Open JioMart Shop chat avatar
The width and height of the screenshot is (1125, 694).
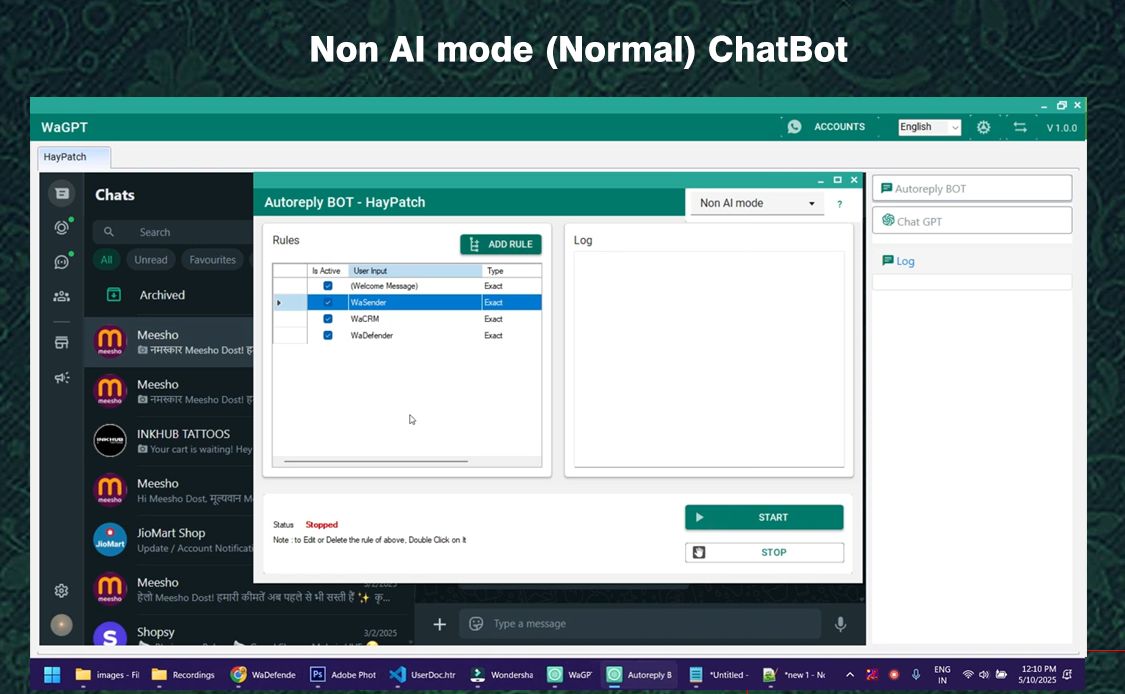click(110, 540)
